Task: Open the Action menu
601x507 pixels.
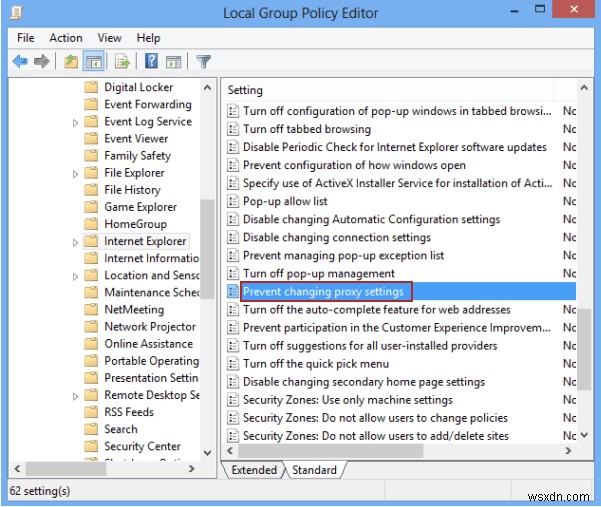Action: 66,38
